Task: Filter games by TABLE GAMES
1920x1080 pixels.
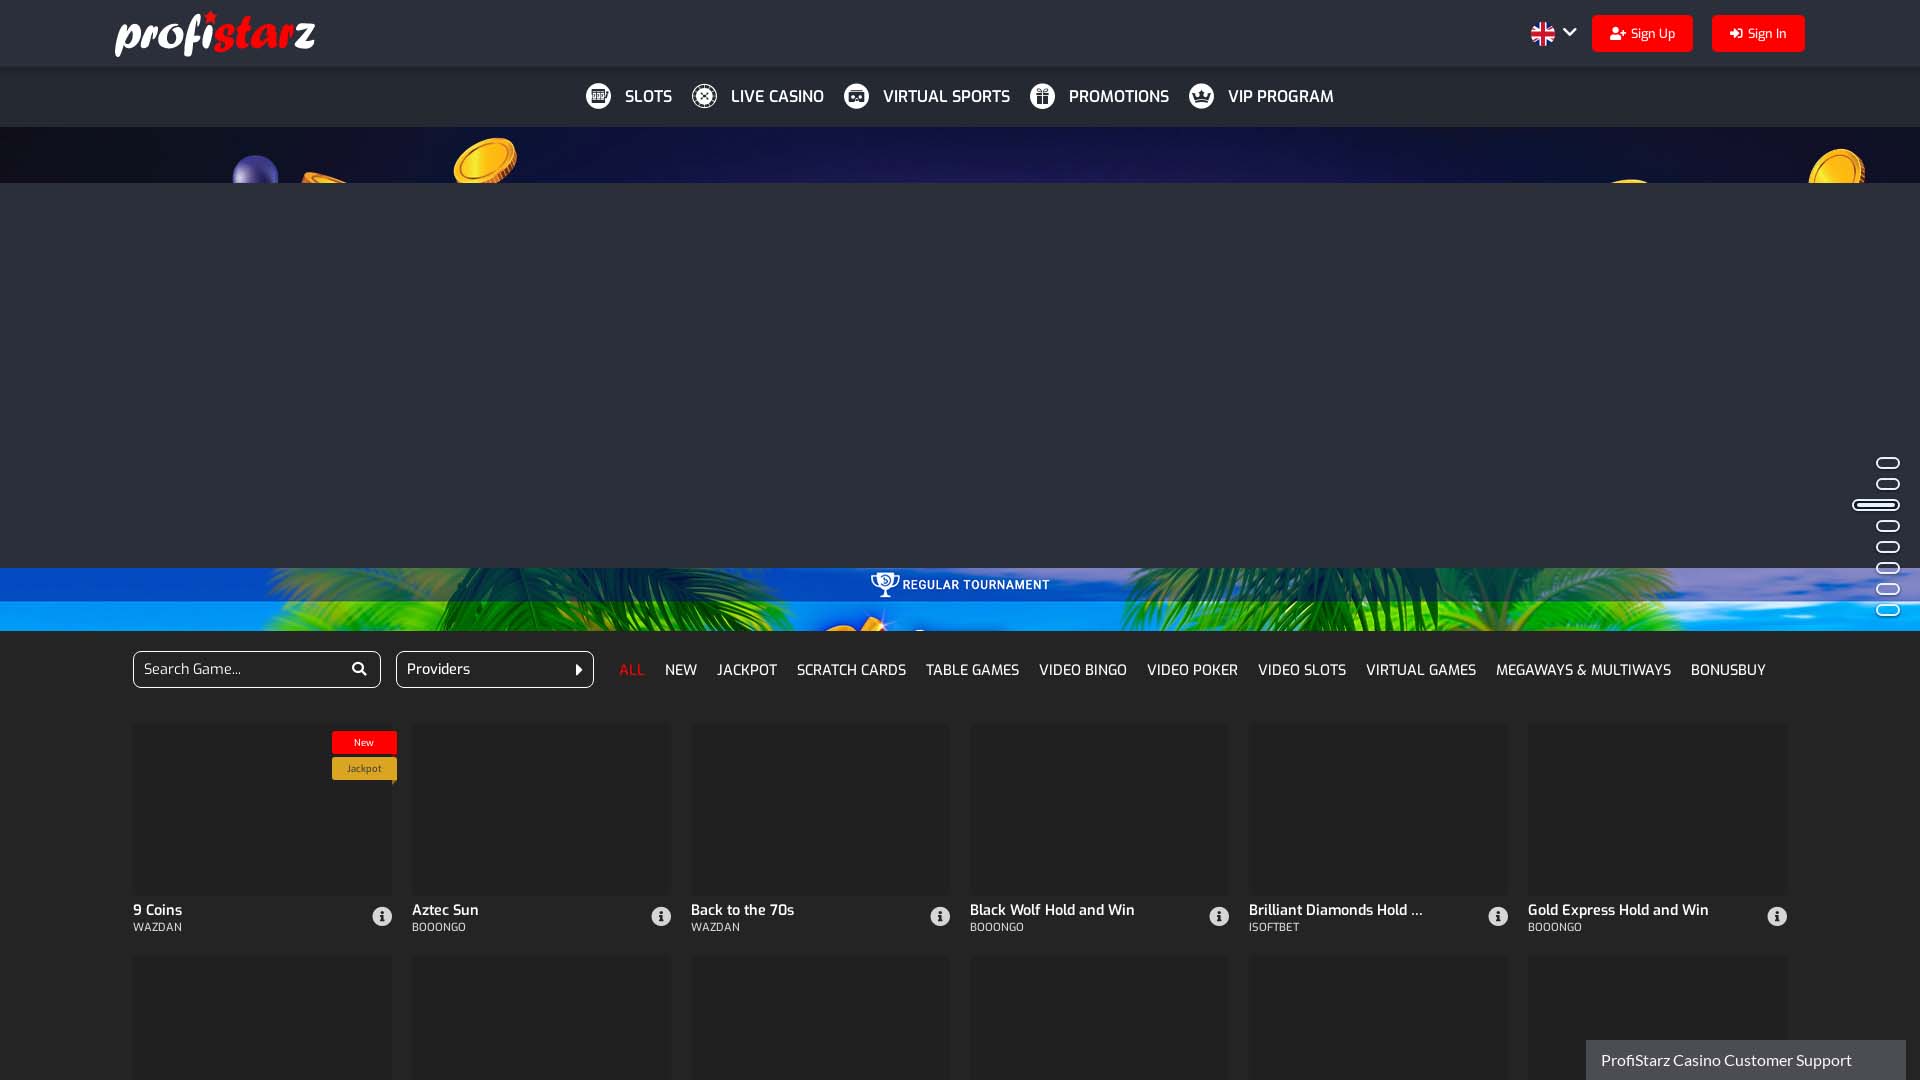Action: click(972, 669)
